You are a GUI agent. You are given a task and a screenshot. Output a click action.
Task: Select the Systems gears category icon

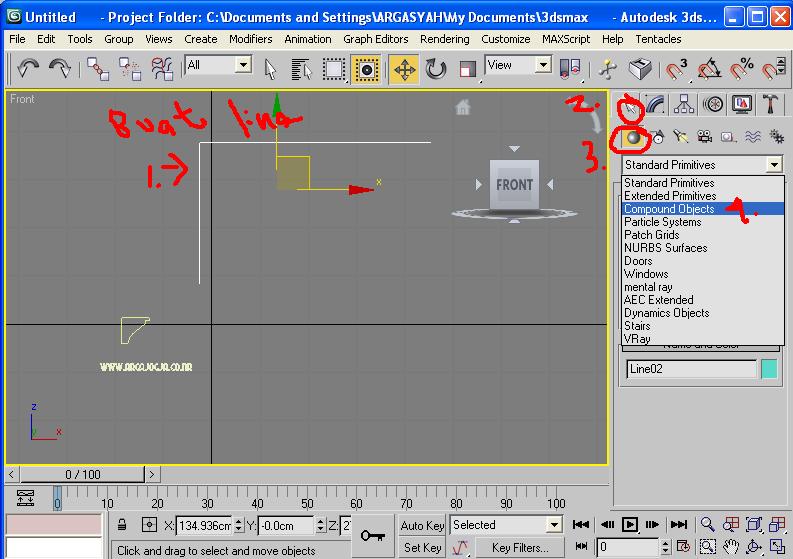click(776, 137)
